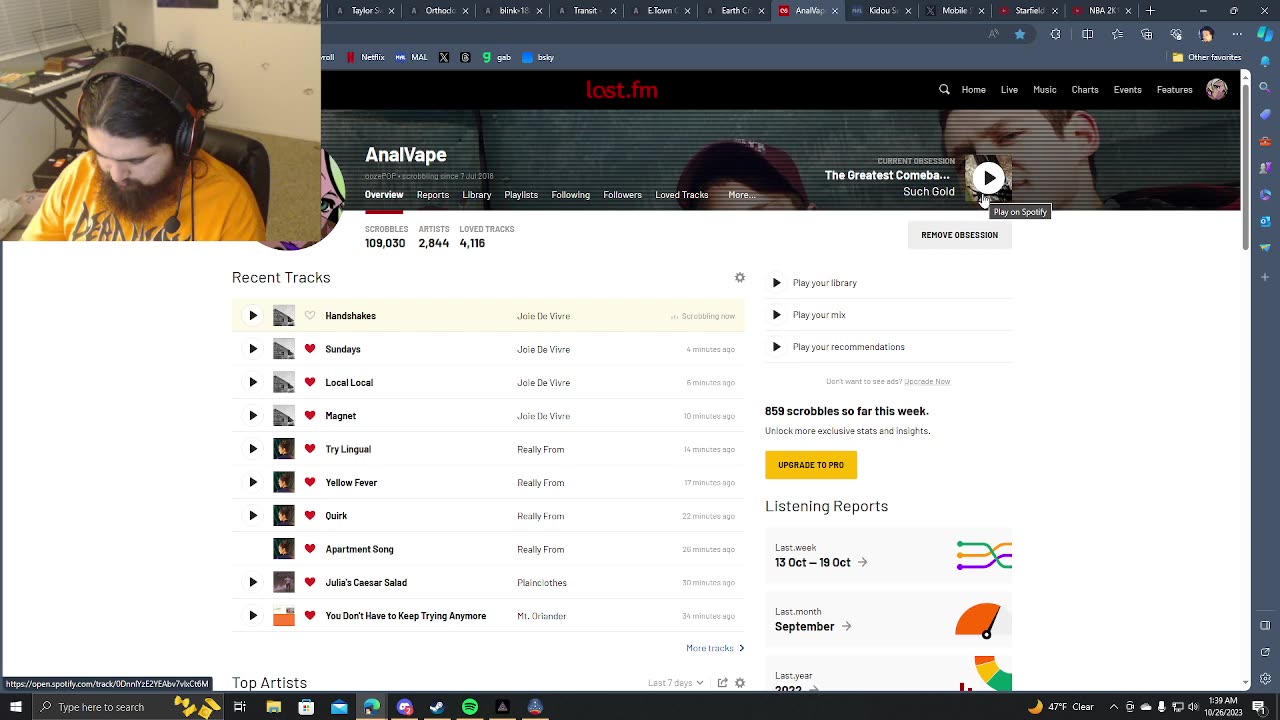This screenshot has width=1280, height=720.
Task: Open a new browser tab
Action: 1151,11
